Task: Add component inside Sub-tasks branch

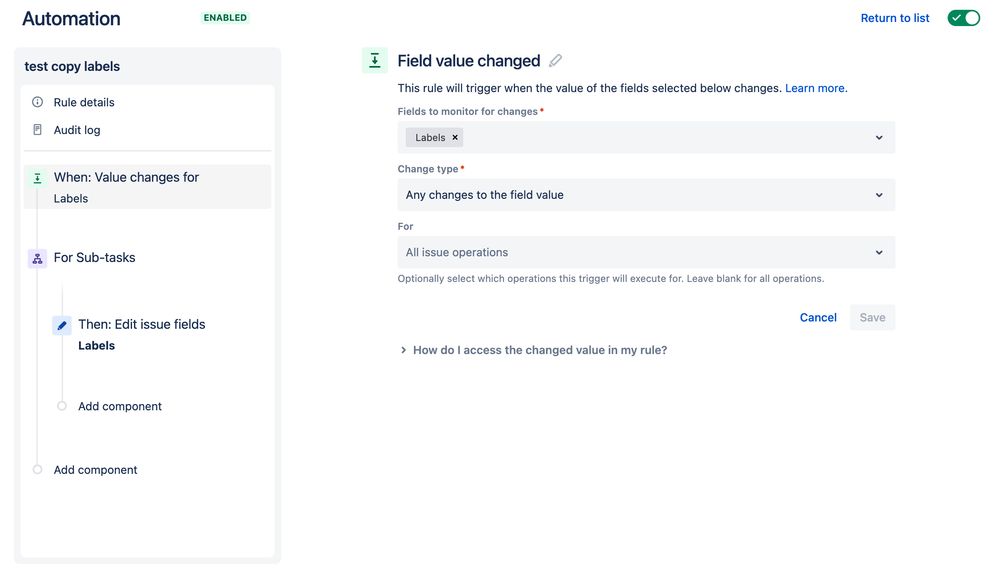Action: (119, 406)
